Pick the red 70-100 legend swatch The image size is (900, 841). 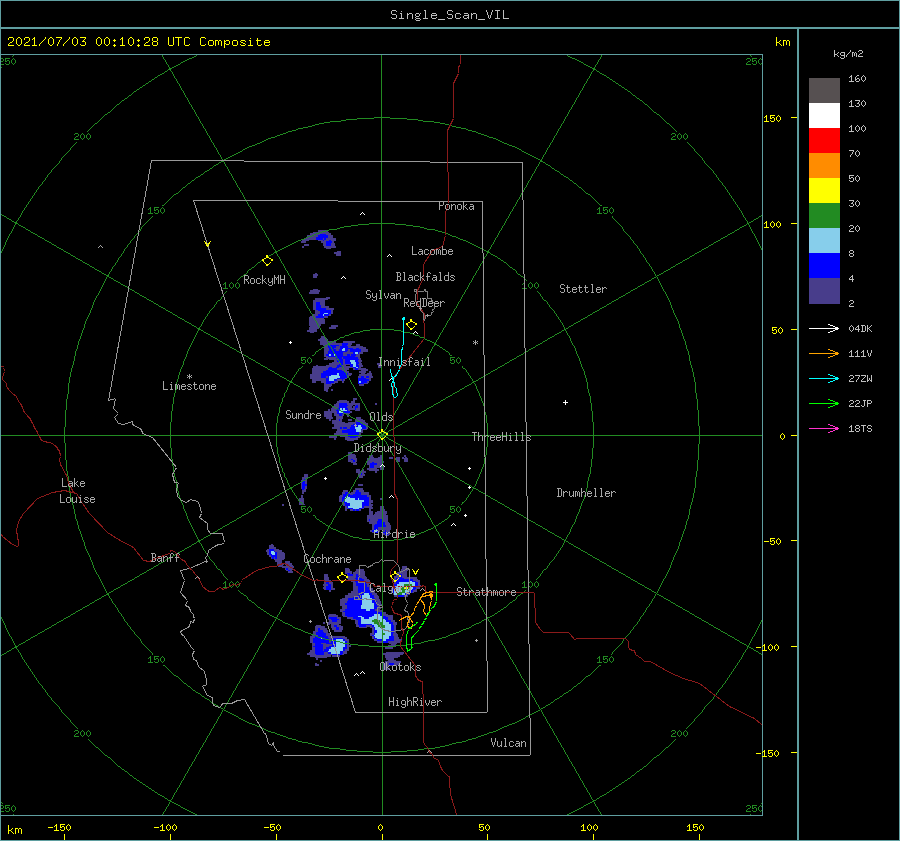point(824,141)
